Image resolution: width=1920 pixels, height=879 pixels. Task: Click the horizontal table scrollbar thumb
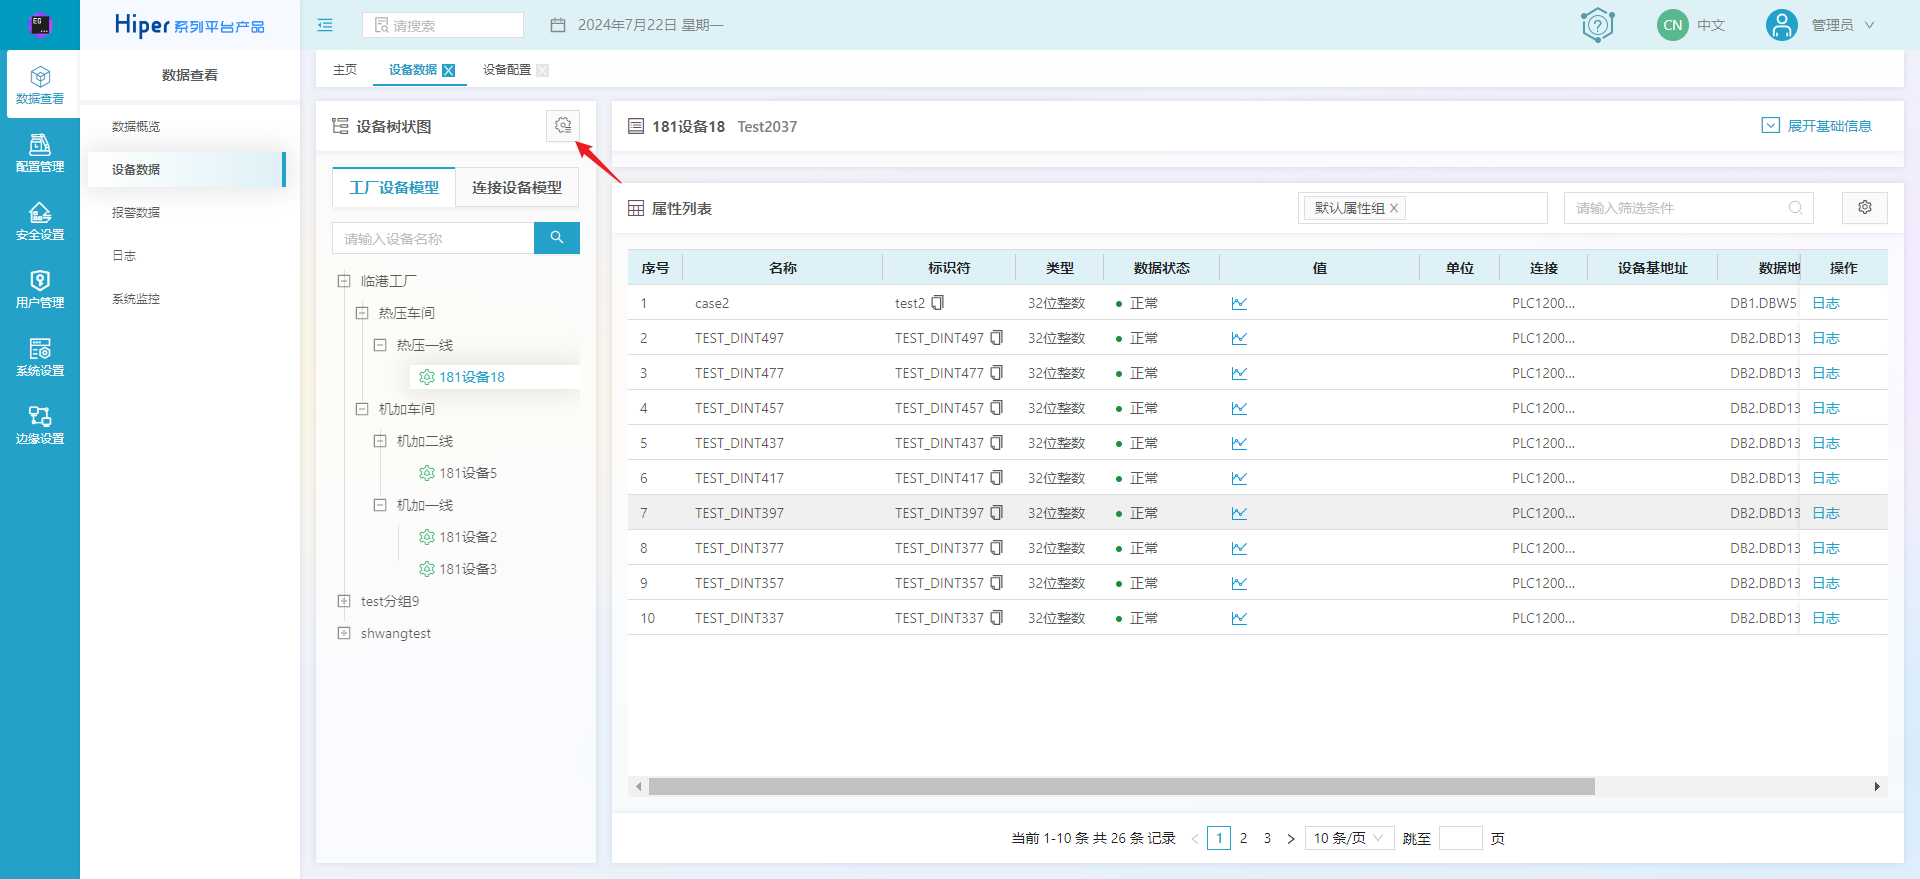click(1121, 786)
